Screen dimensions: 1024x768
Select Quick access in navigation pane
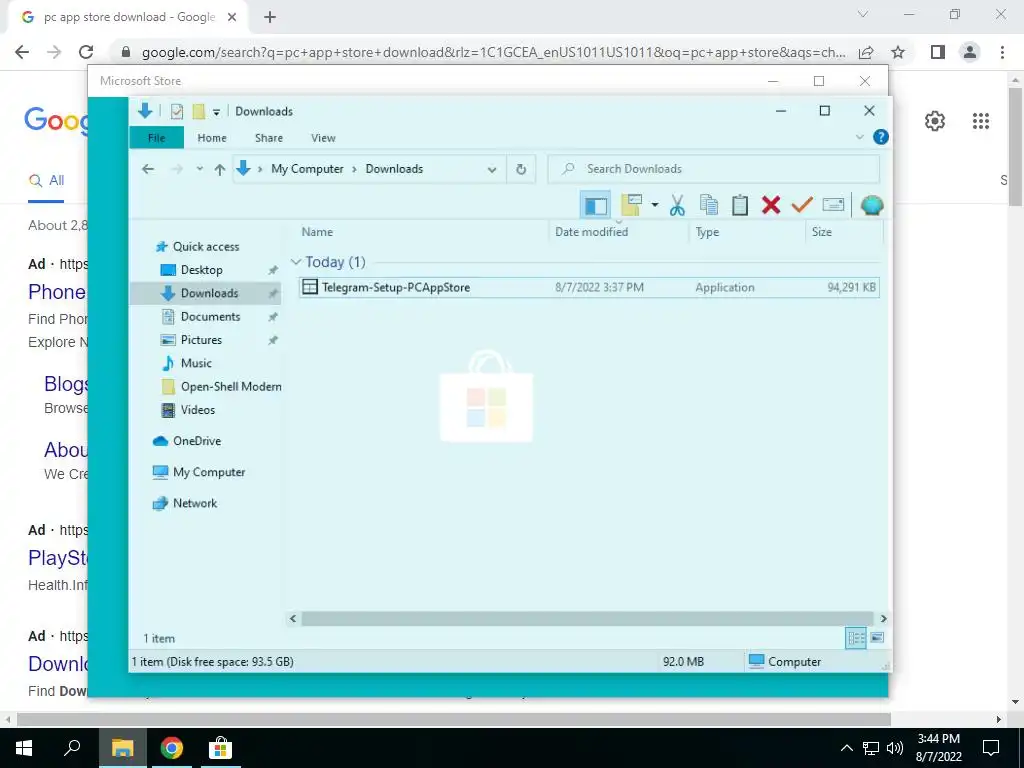pos(206,246)
